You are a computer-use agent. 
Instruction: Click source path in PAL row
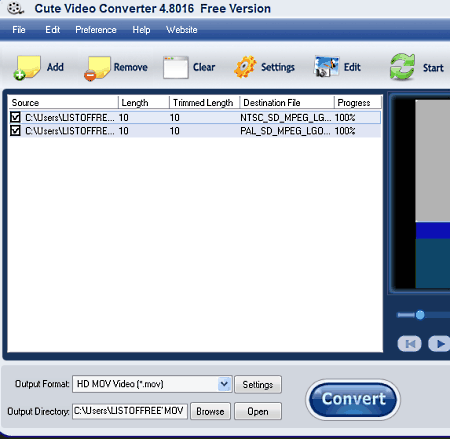coord(70,131)
